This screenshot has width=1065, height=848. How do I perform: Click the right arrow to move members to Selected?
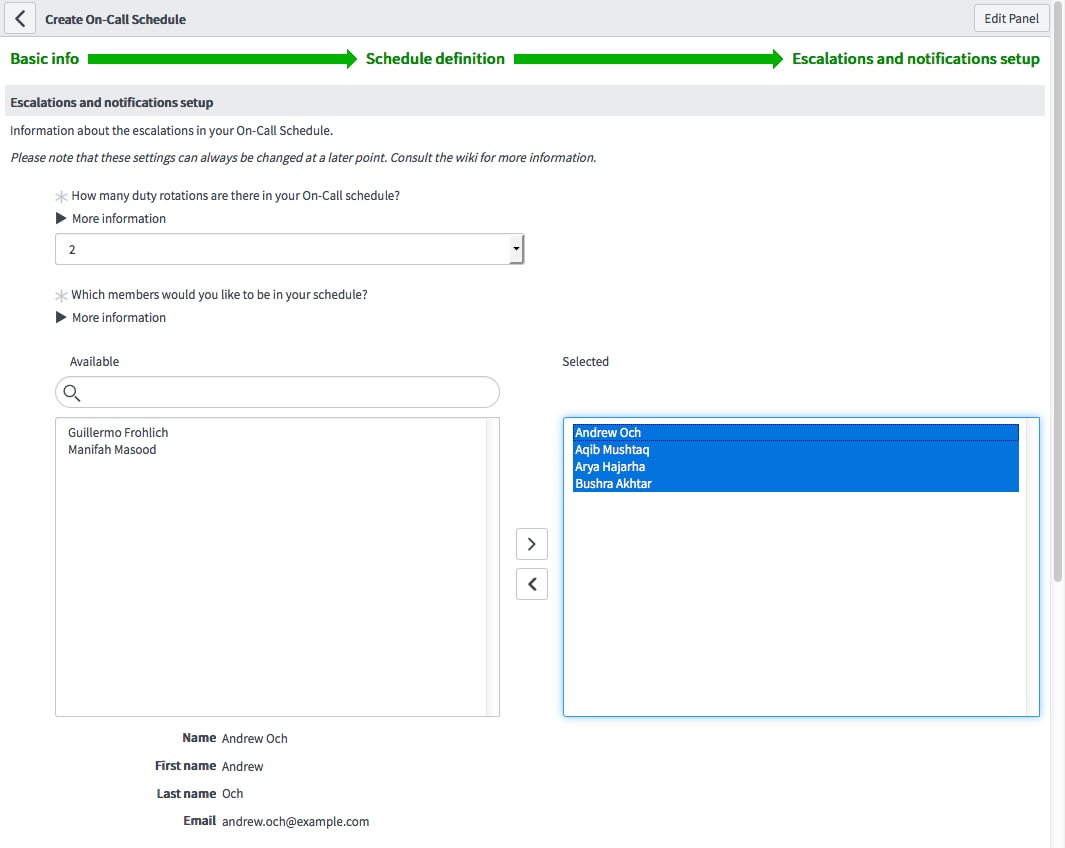click(531, 544)
